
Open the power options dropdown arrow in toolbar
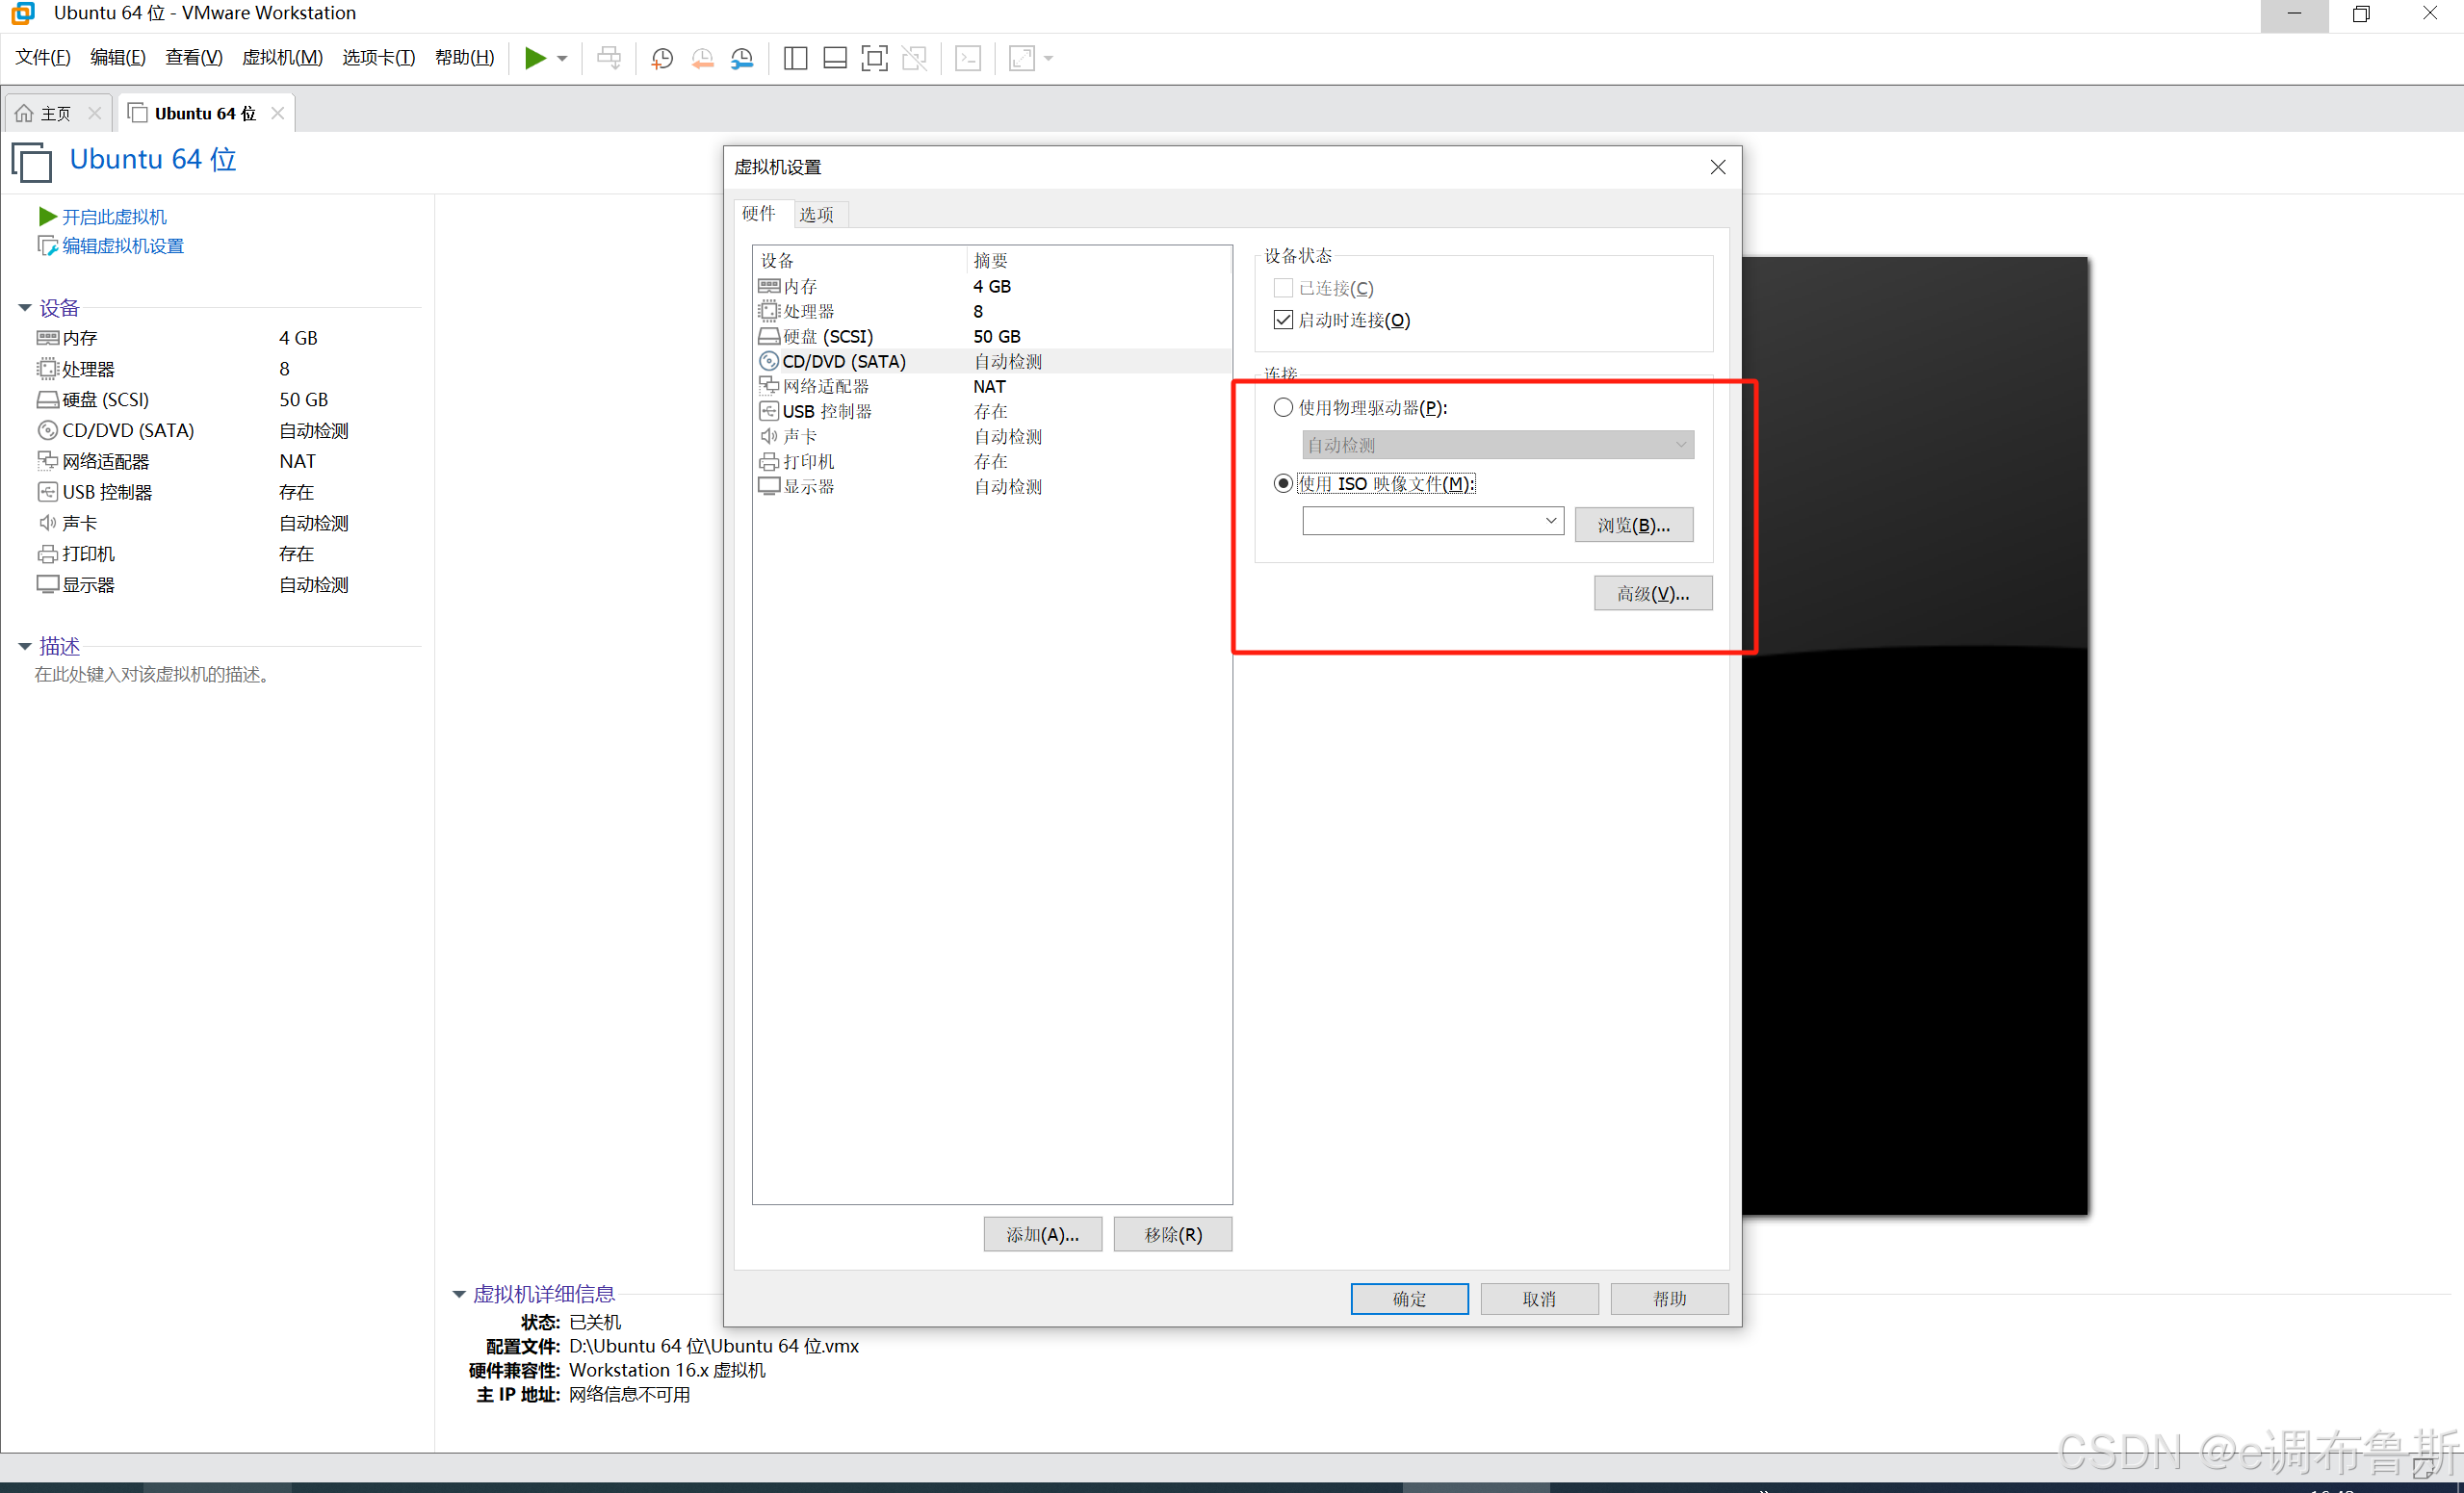click(562, 59)
